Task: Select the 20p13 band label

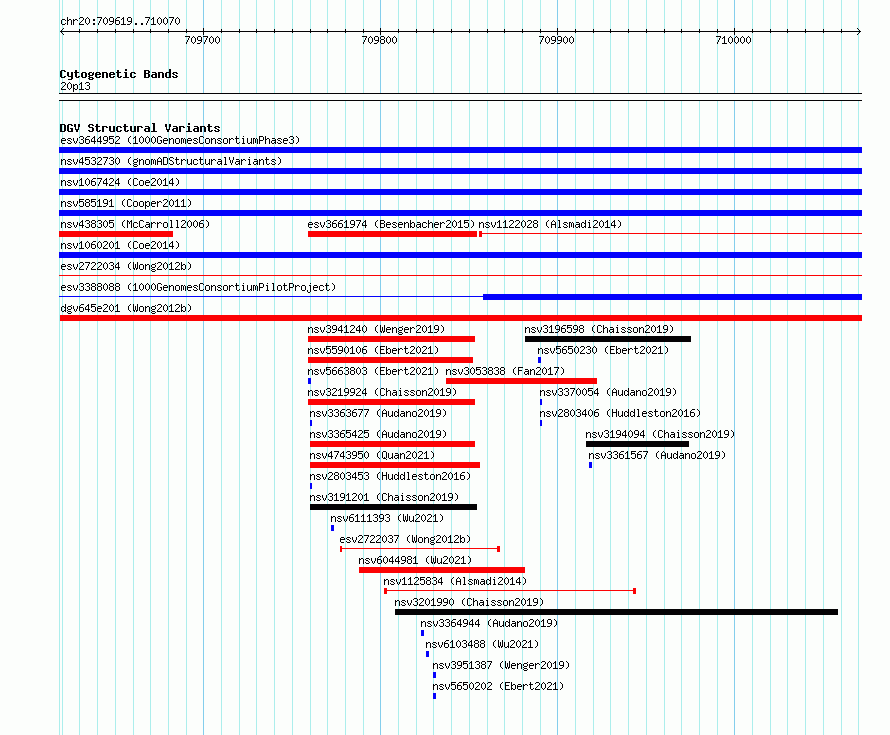Action: (x=75, y=86)
